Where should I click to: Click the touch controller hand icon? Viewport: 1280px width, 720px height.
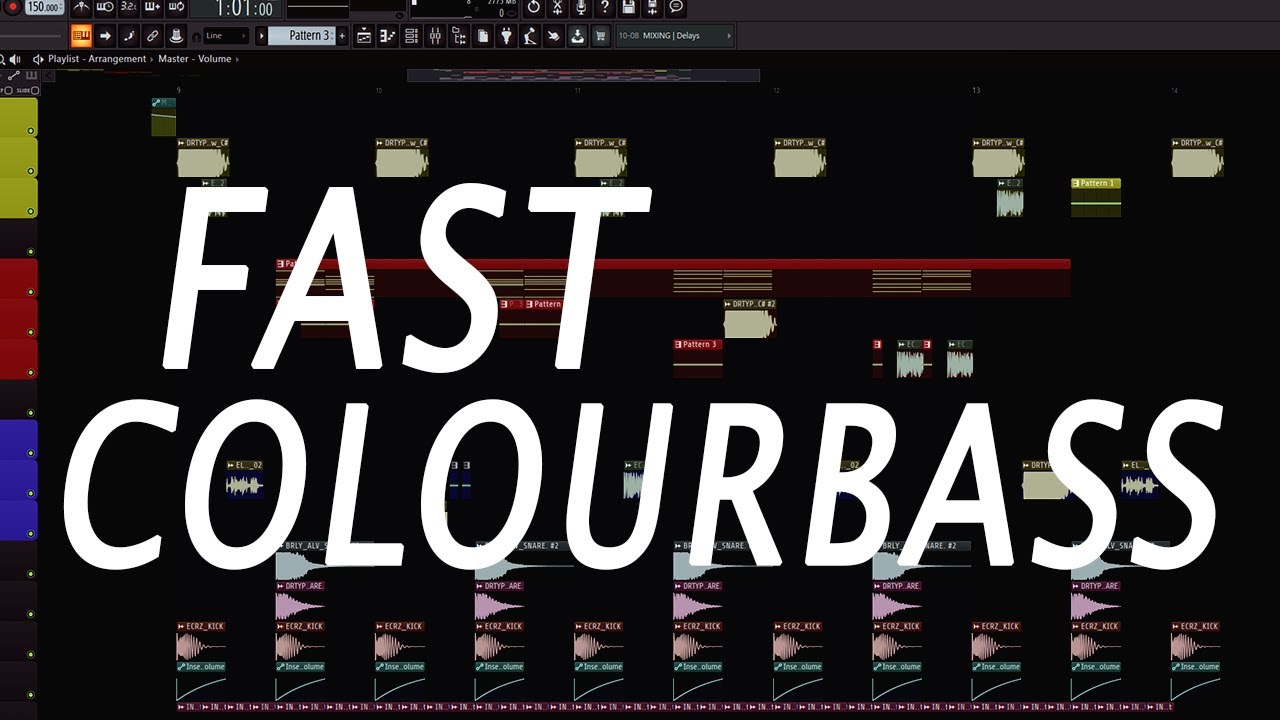click(553, 36)
